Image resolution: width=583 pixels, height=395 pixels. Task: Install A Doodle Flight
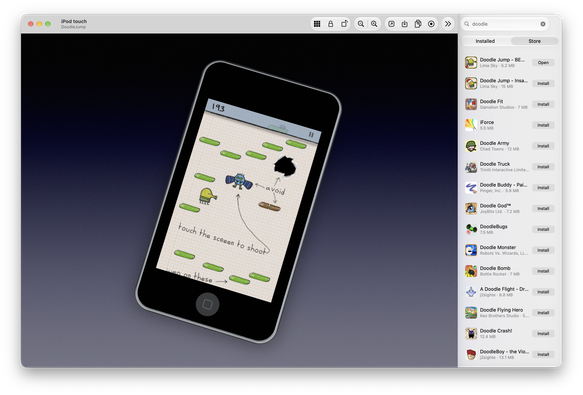point(543,292)
